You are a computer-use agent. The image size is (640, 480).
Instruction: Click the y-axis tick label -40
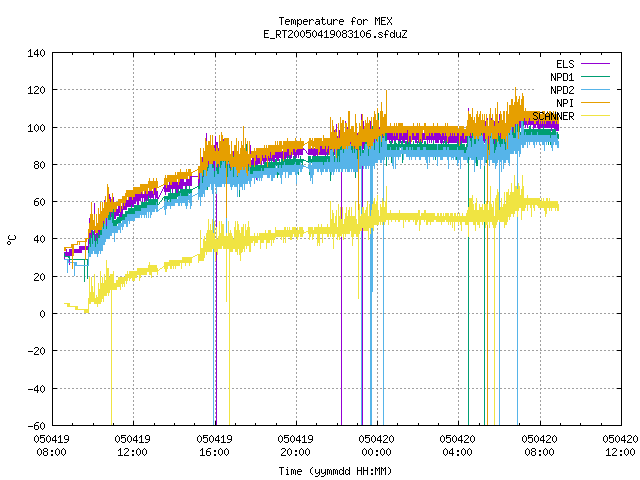click(36, 389)
